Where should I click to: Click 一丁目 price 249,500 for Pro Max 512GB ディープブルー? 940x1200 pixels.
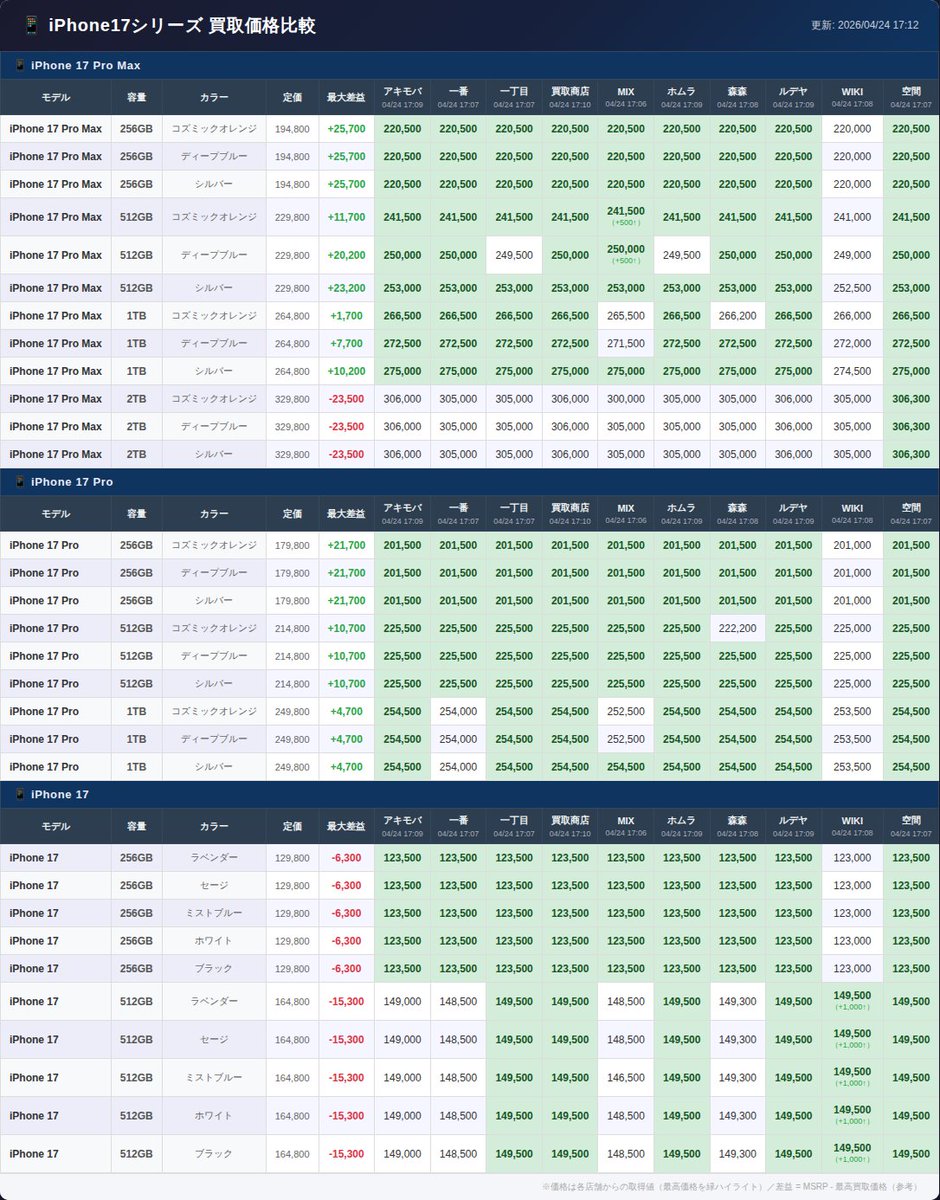point(514,255)
